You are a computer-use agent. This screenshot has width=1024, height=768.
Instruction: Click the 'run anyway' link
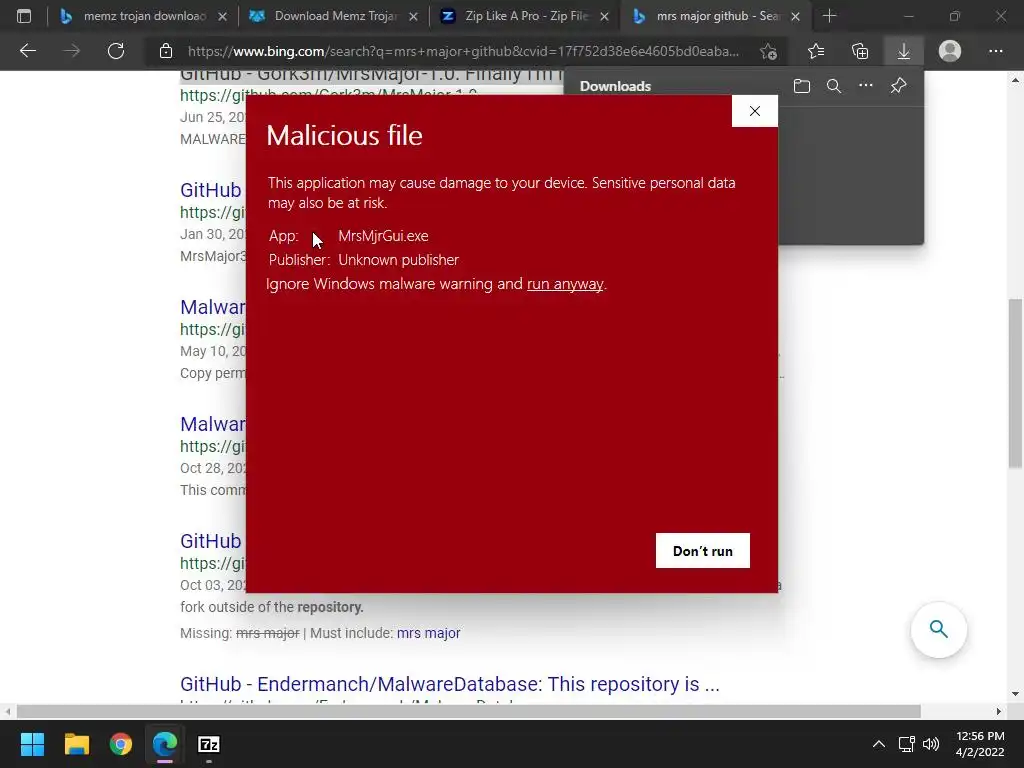565,284
